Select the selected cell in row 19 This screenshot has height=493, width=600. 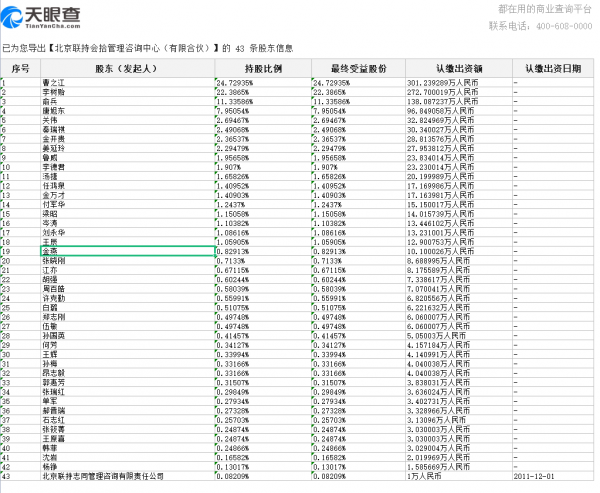(127, 251)
